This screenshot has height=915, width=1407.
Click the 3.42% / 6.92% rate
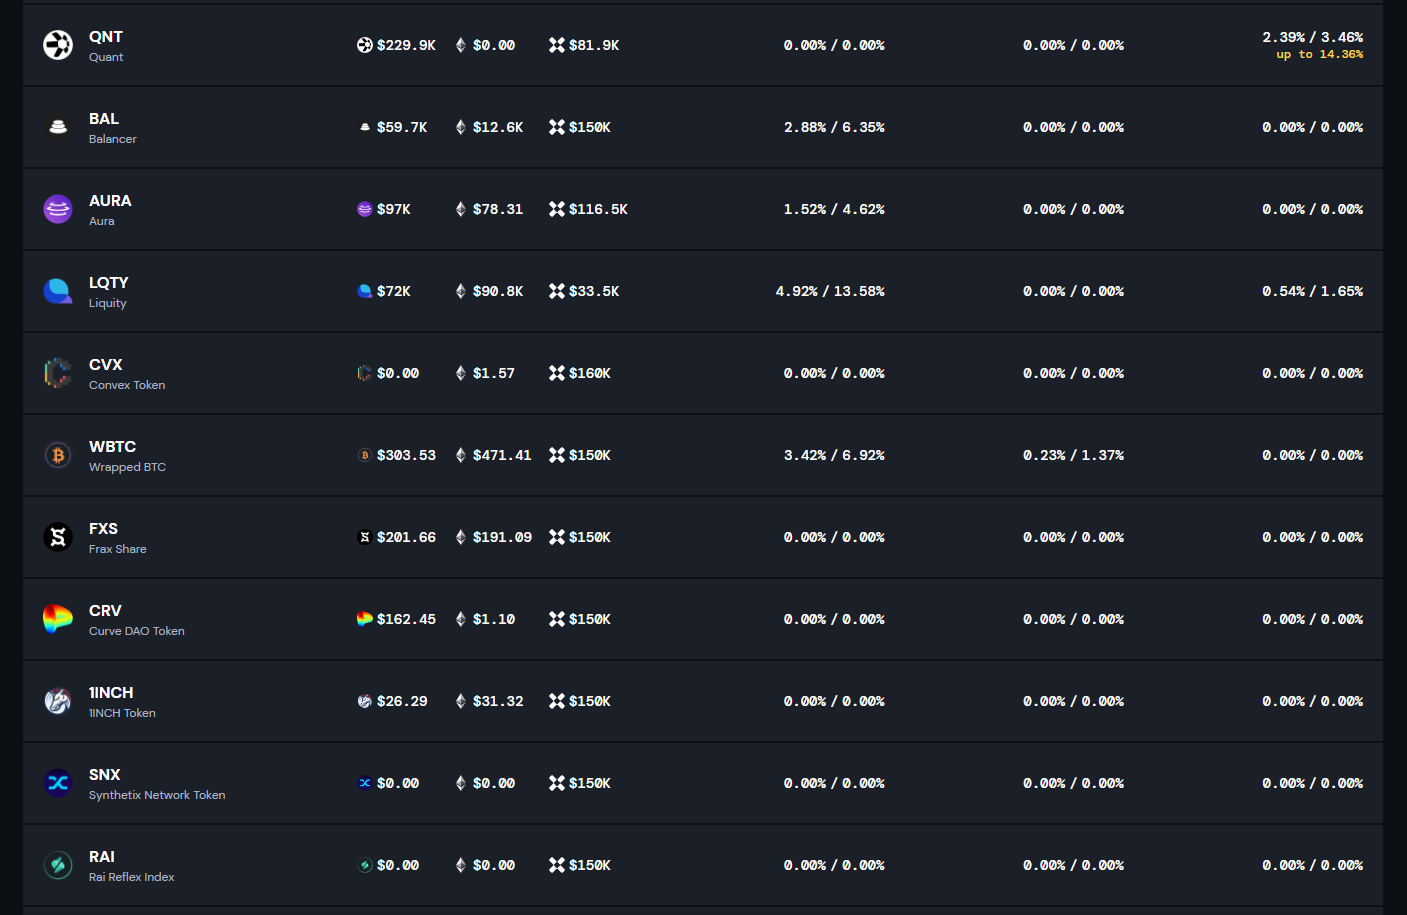pos(834,455)
